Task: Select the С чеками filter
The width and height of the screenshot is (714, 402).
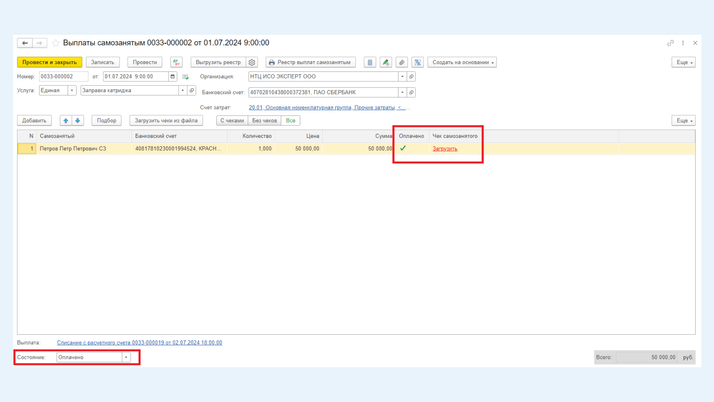Action: pyautogui.click(x=231, y=120)
